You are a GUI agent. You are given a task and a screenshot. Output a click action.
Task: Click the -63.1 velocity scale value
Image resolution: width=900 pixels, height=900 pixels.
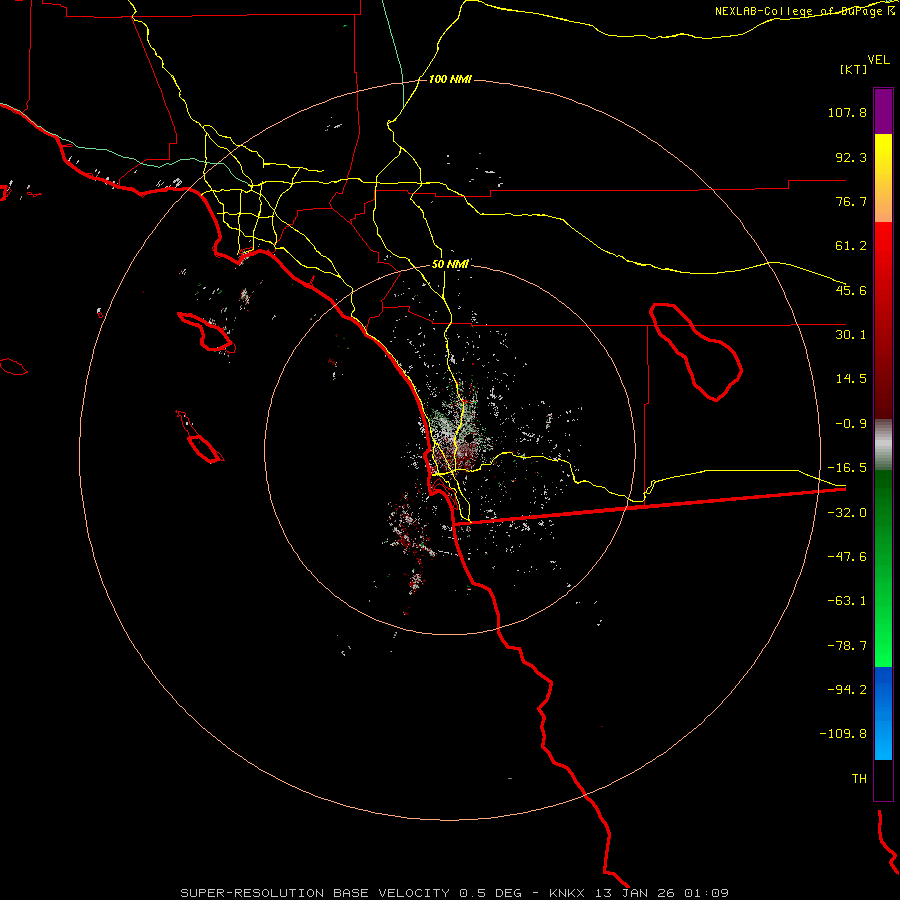tap(847, 601)
